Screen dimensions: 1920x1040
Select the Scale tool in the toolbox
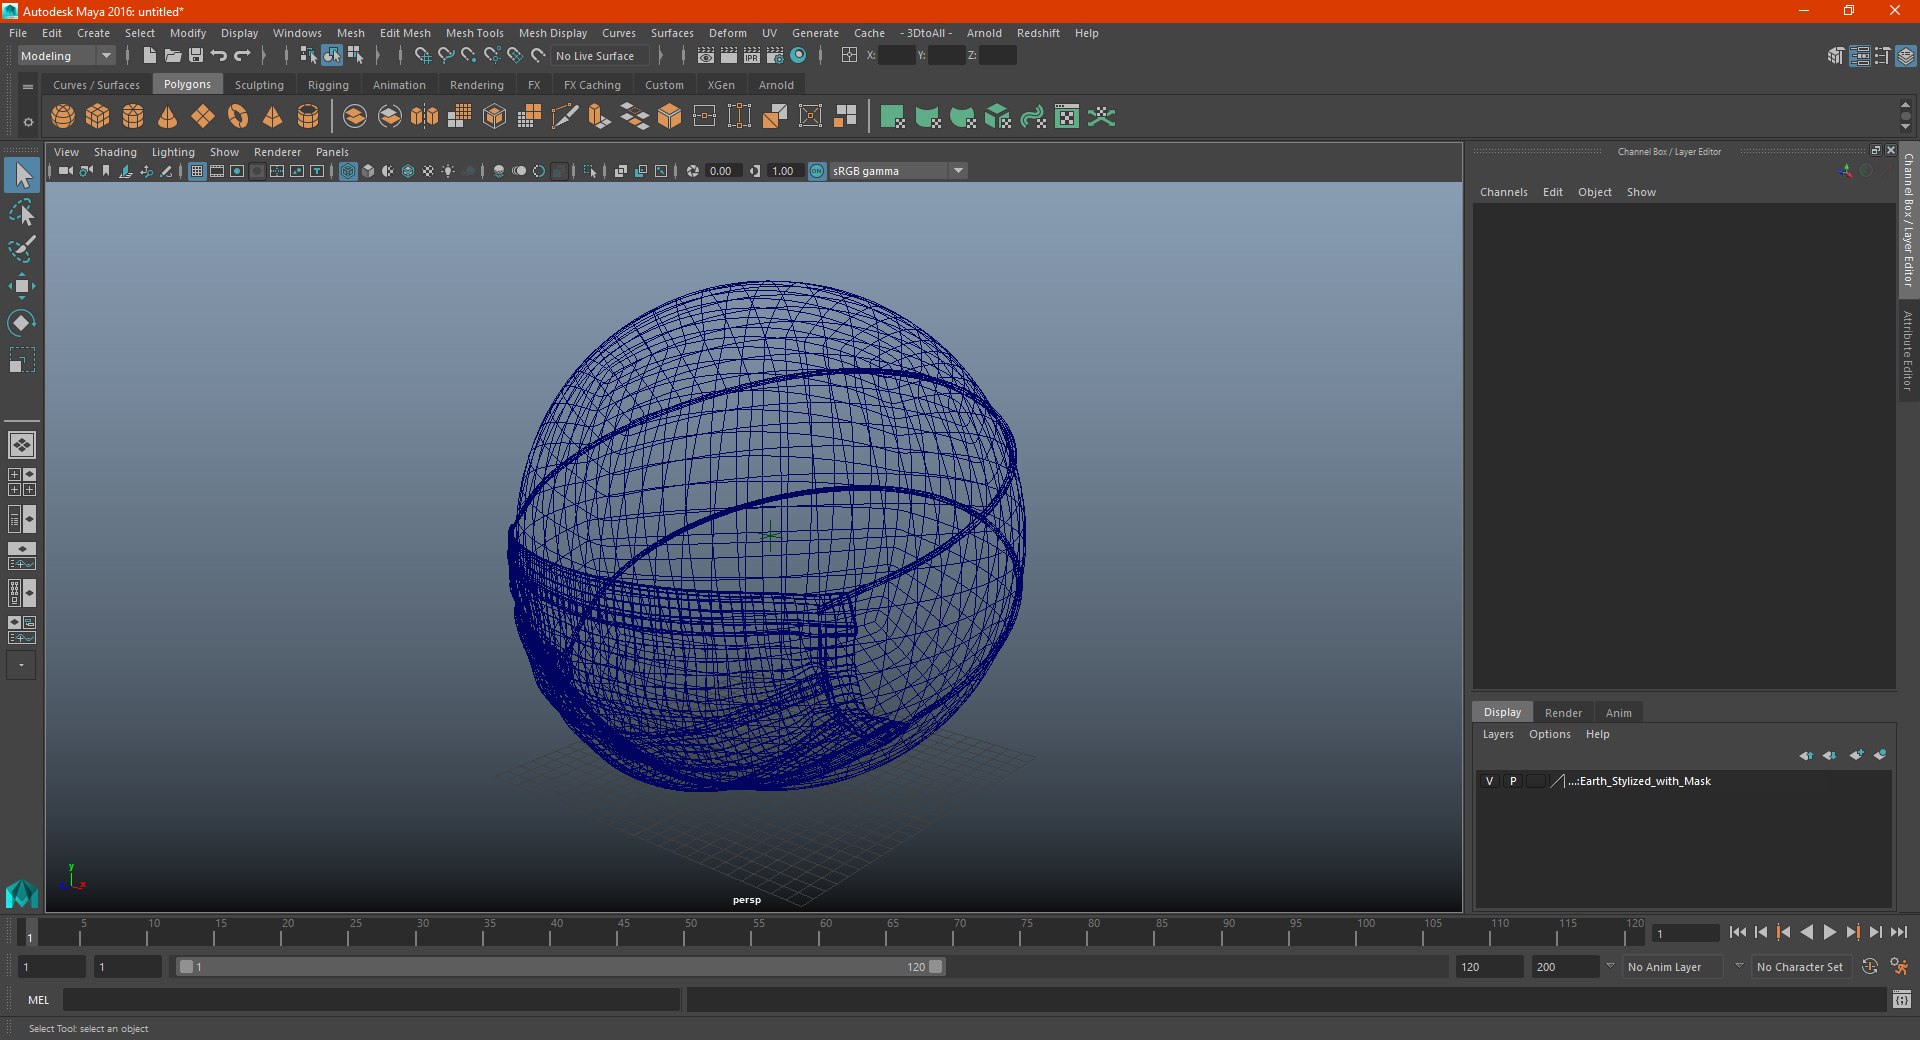pyautogui.click(x=21, y=360)
